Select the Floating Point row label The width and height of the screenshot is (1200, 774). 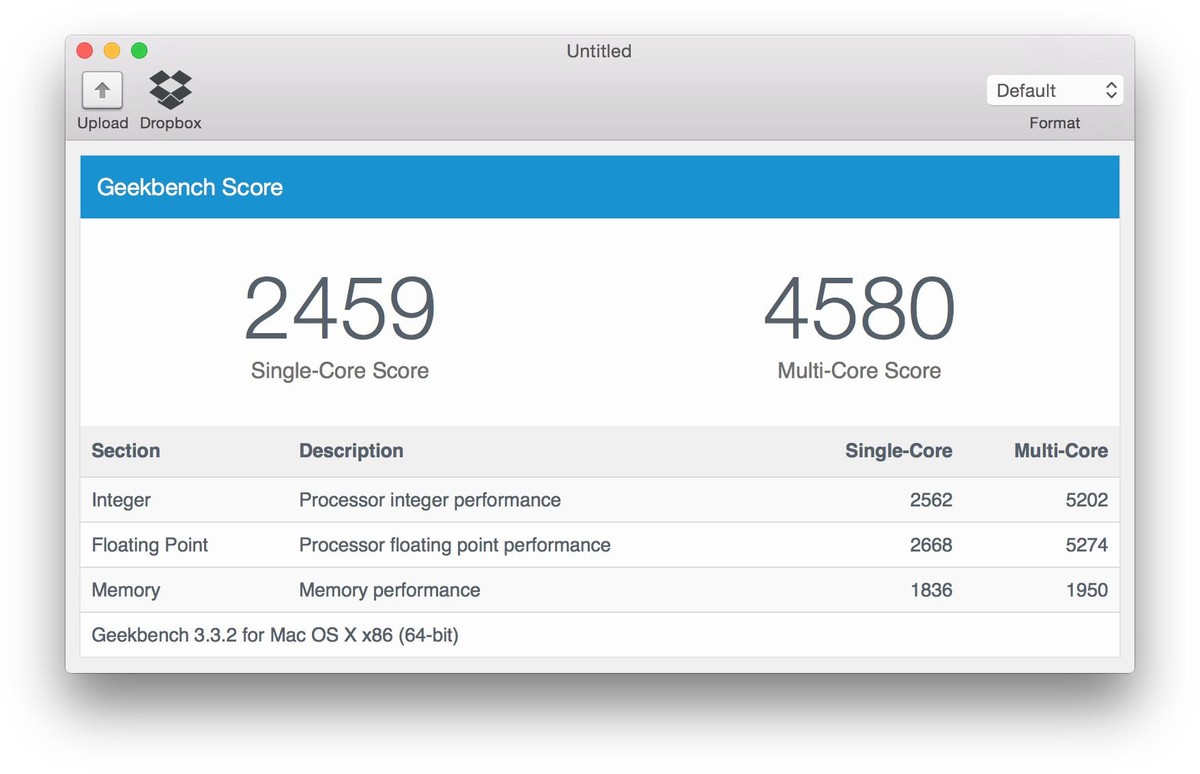click(x=150, y=545)
